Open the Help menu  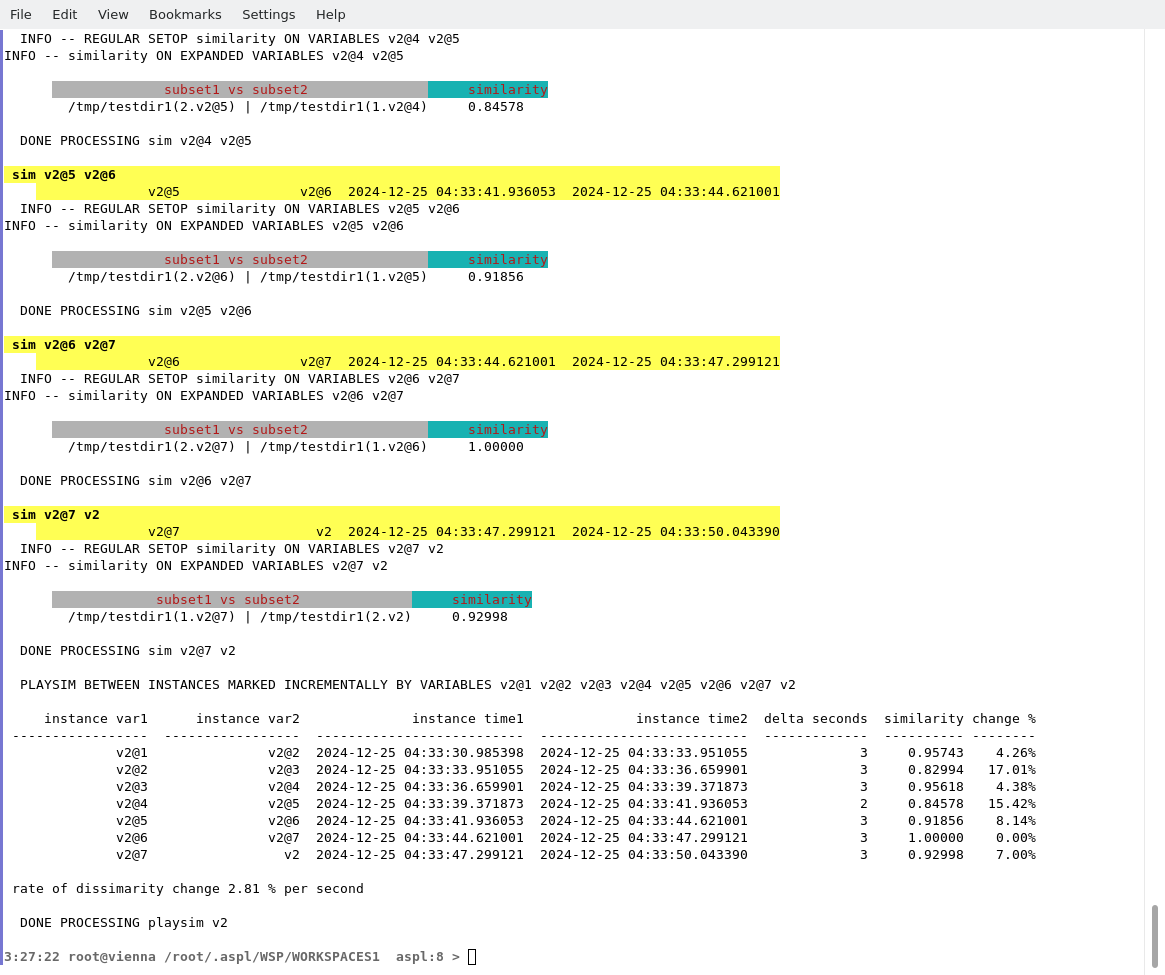click(330, 14)
